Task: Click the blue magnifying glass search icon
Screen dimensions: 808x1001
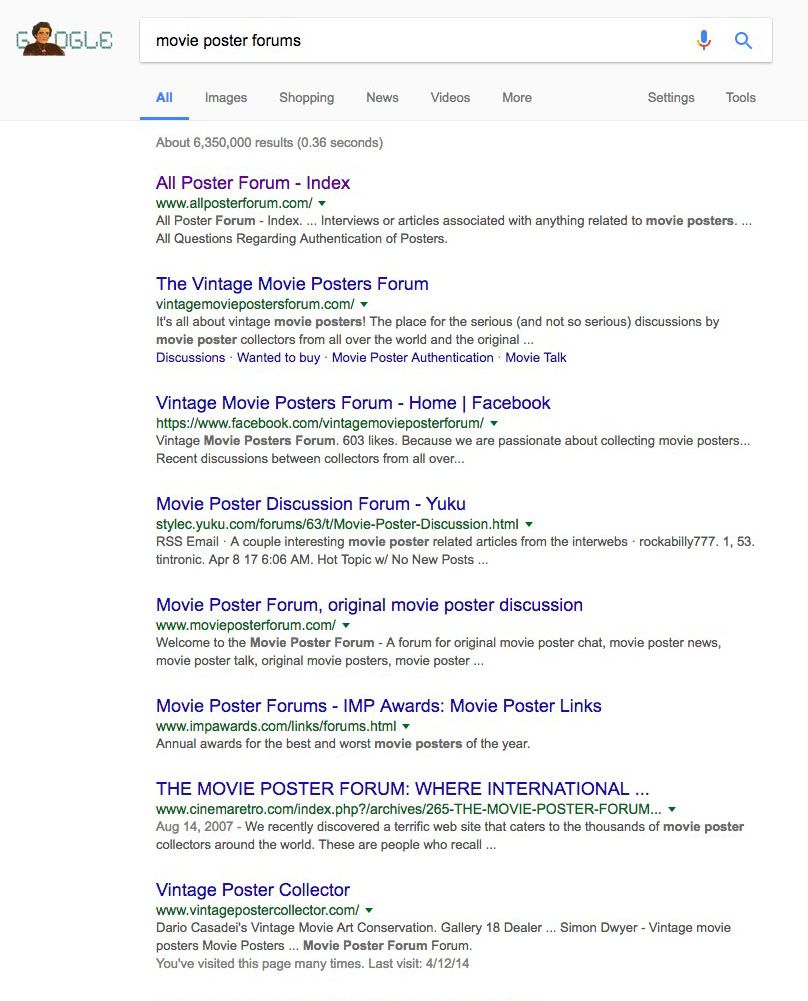Action: pyautogui.click(x=743, y=40)
